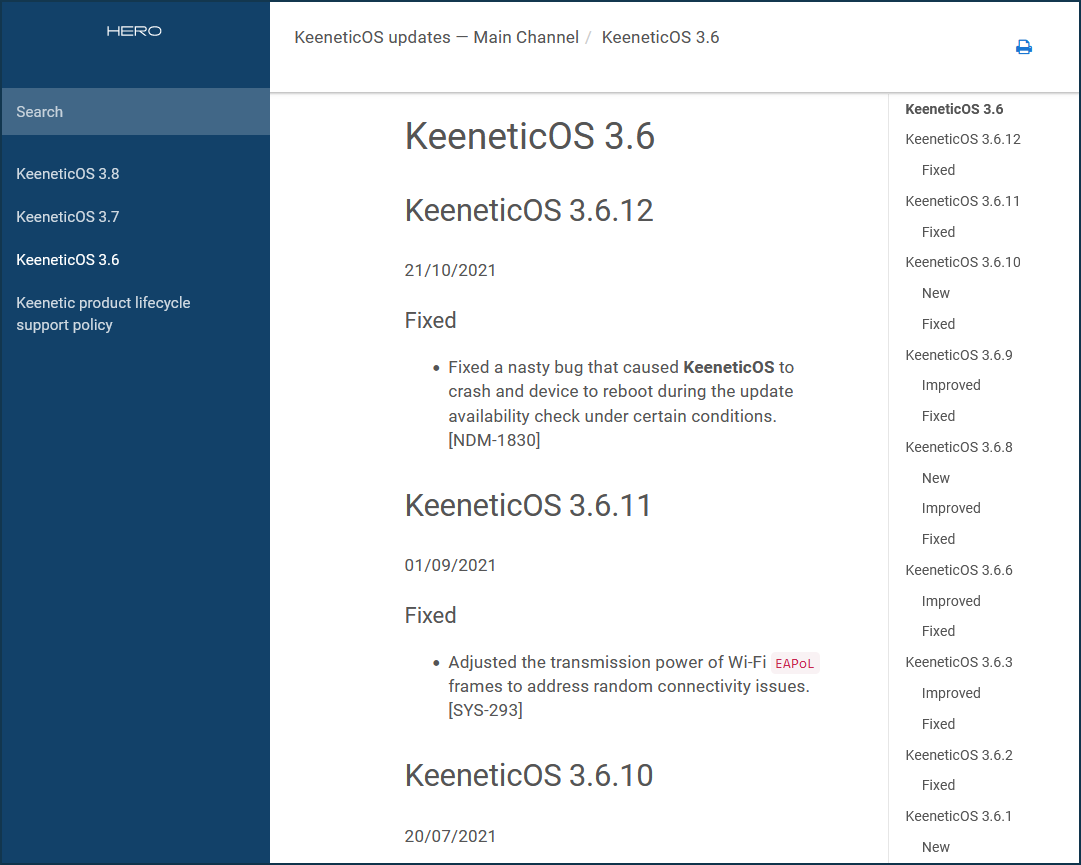Click the KeeneticOS 3.6 breadcrumb item
Image resolution: width=1081 pixels, height=865 pixels.
[660, 37]
